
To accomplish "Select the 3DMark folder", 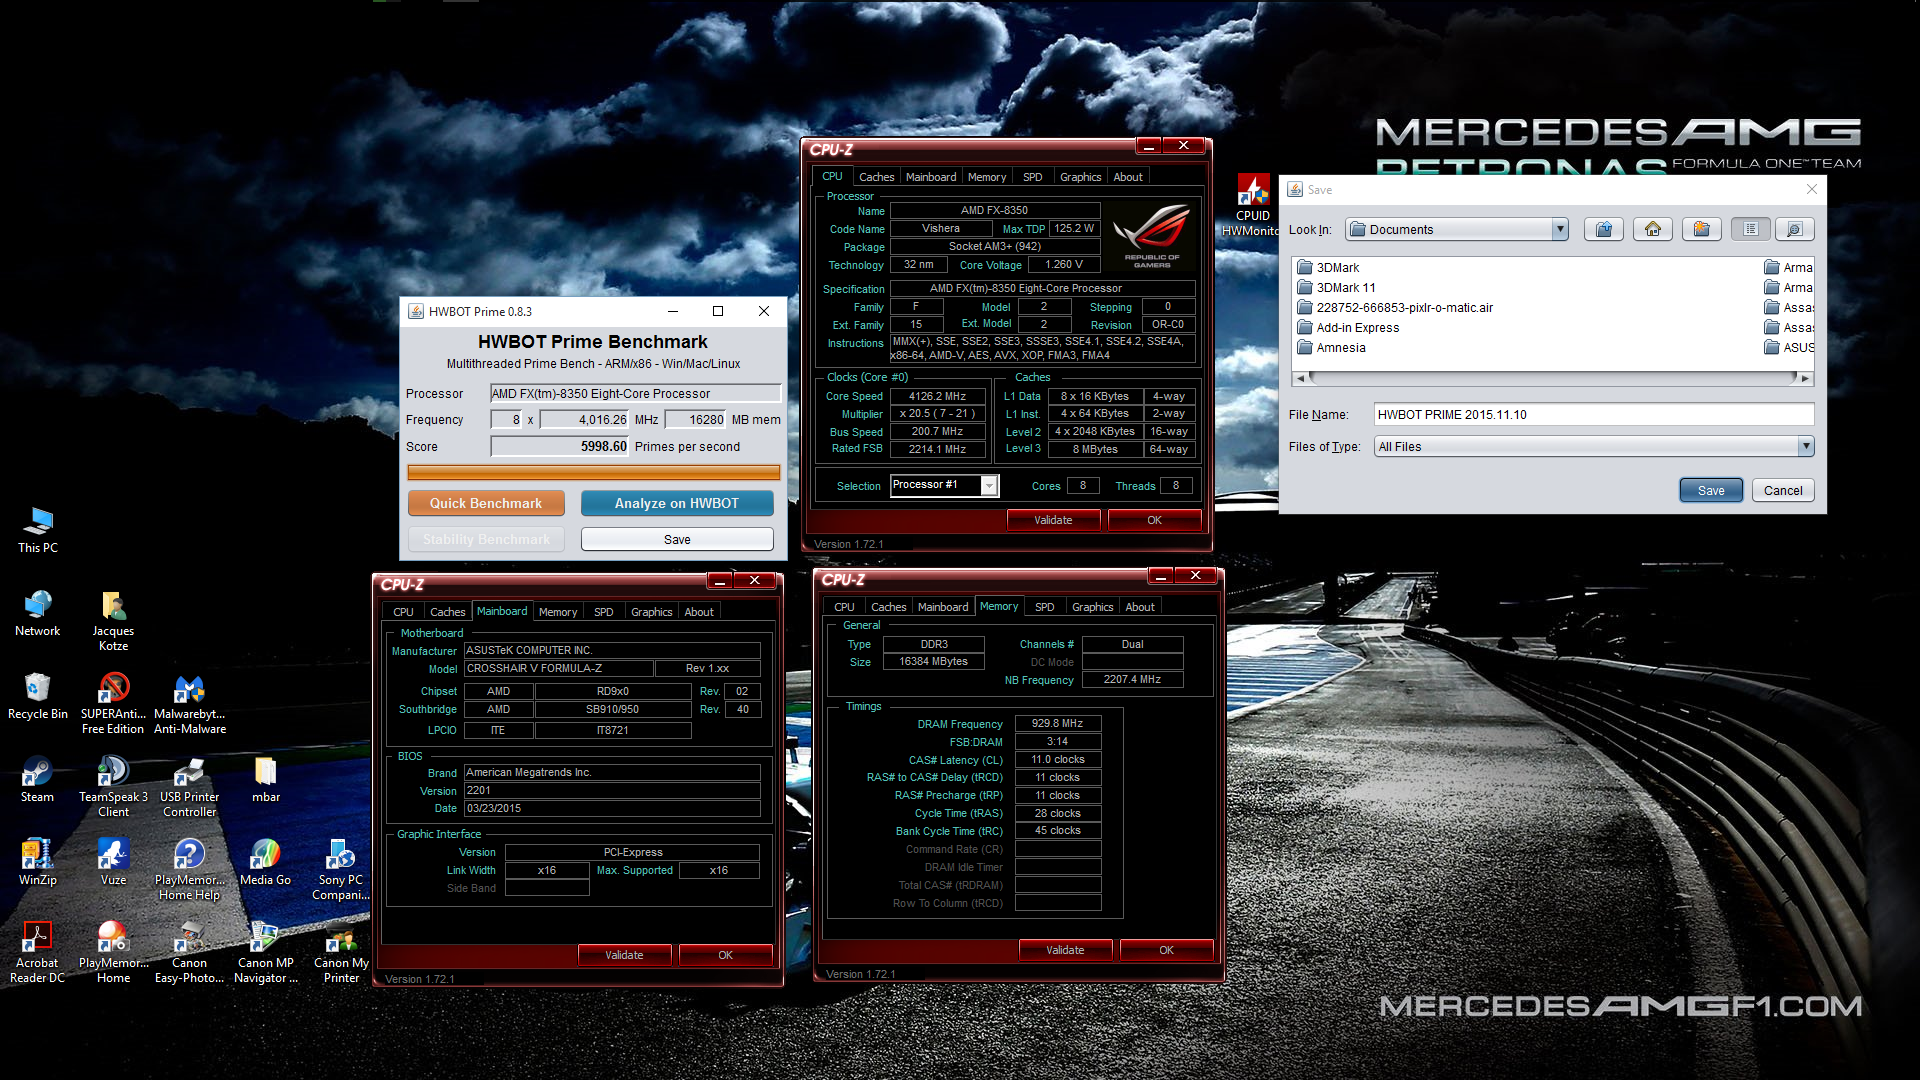I will (1328, 267).
